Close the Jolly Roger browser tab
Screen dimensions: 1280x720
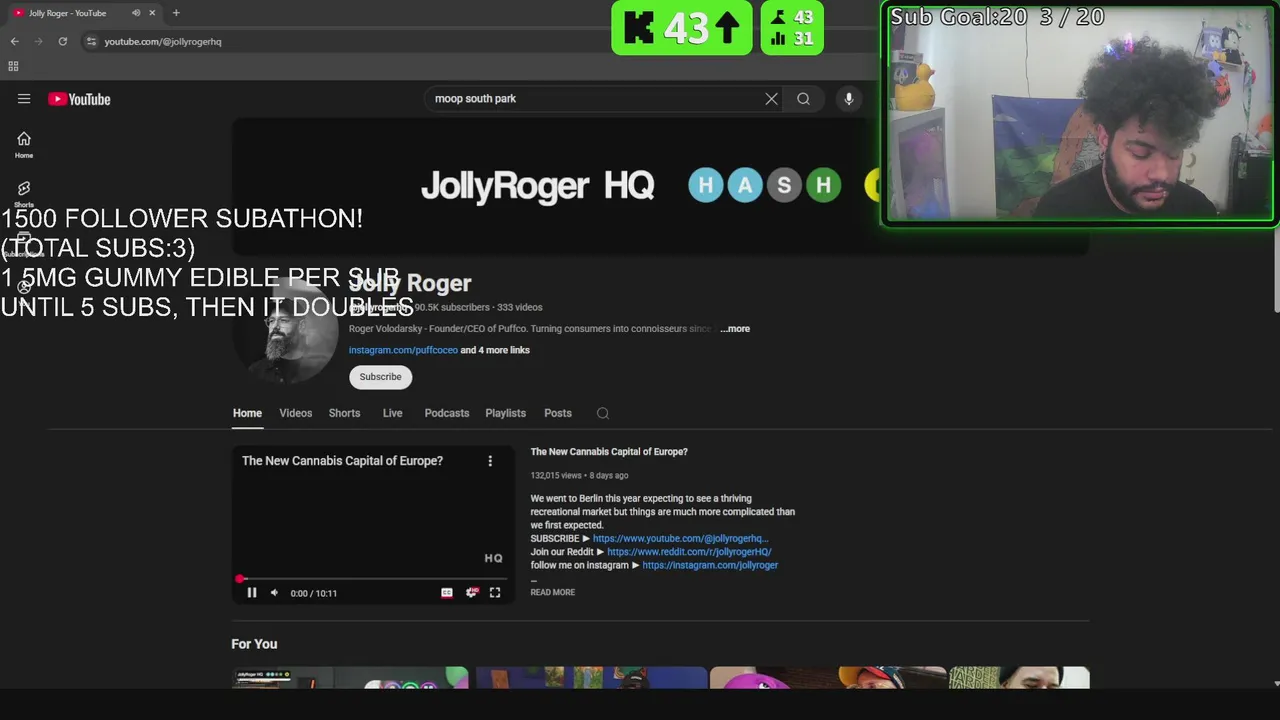pos(152,13)
